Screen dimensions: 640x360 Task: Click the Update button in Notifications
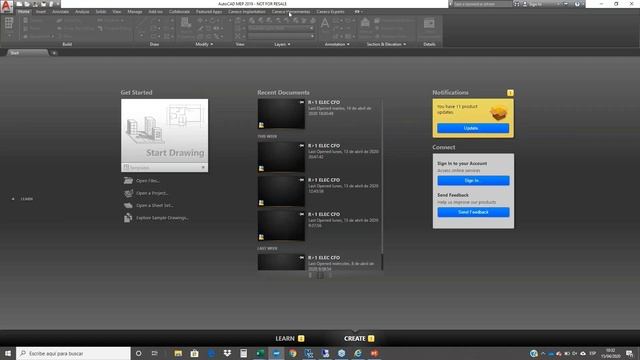click(473, 128)
